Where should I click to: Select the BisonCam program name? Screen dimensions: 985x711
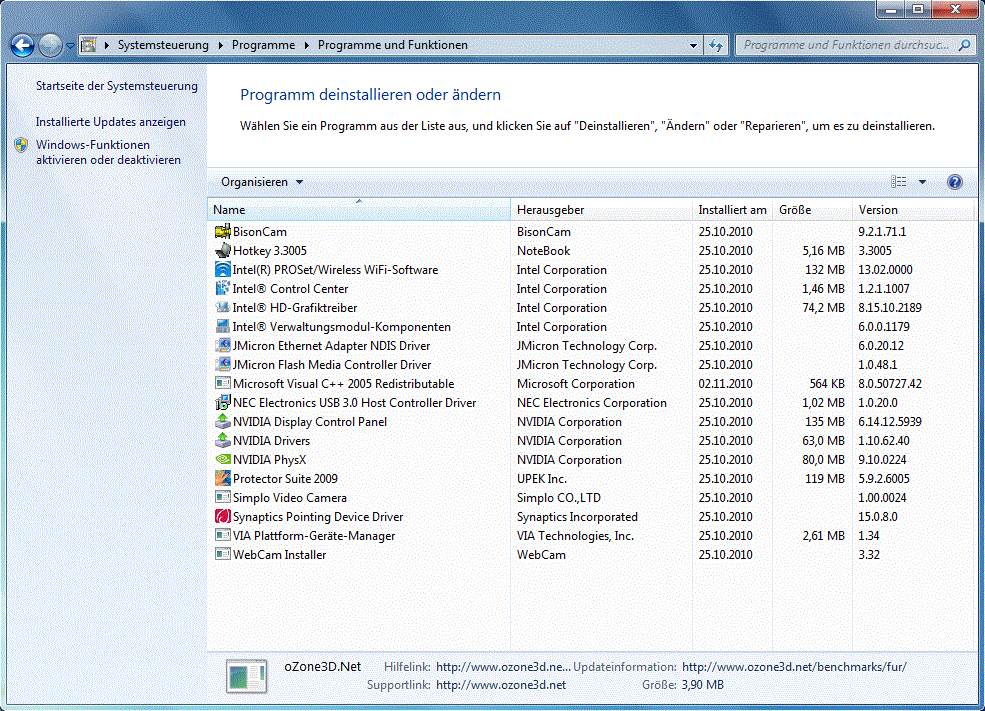(259, 232)
